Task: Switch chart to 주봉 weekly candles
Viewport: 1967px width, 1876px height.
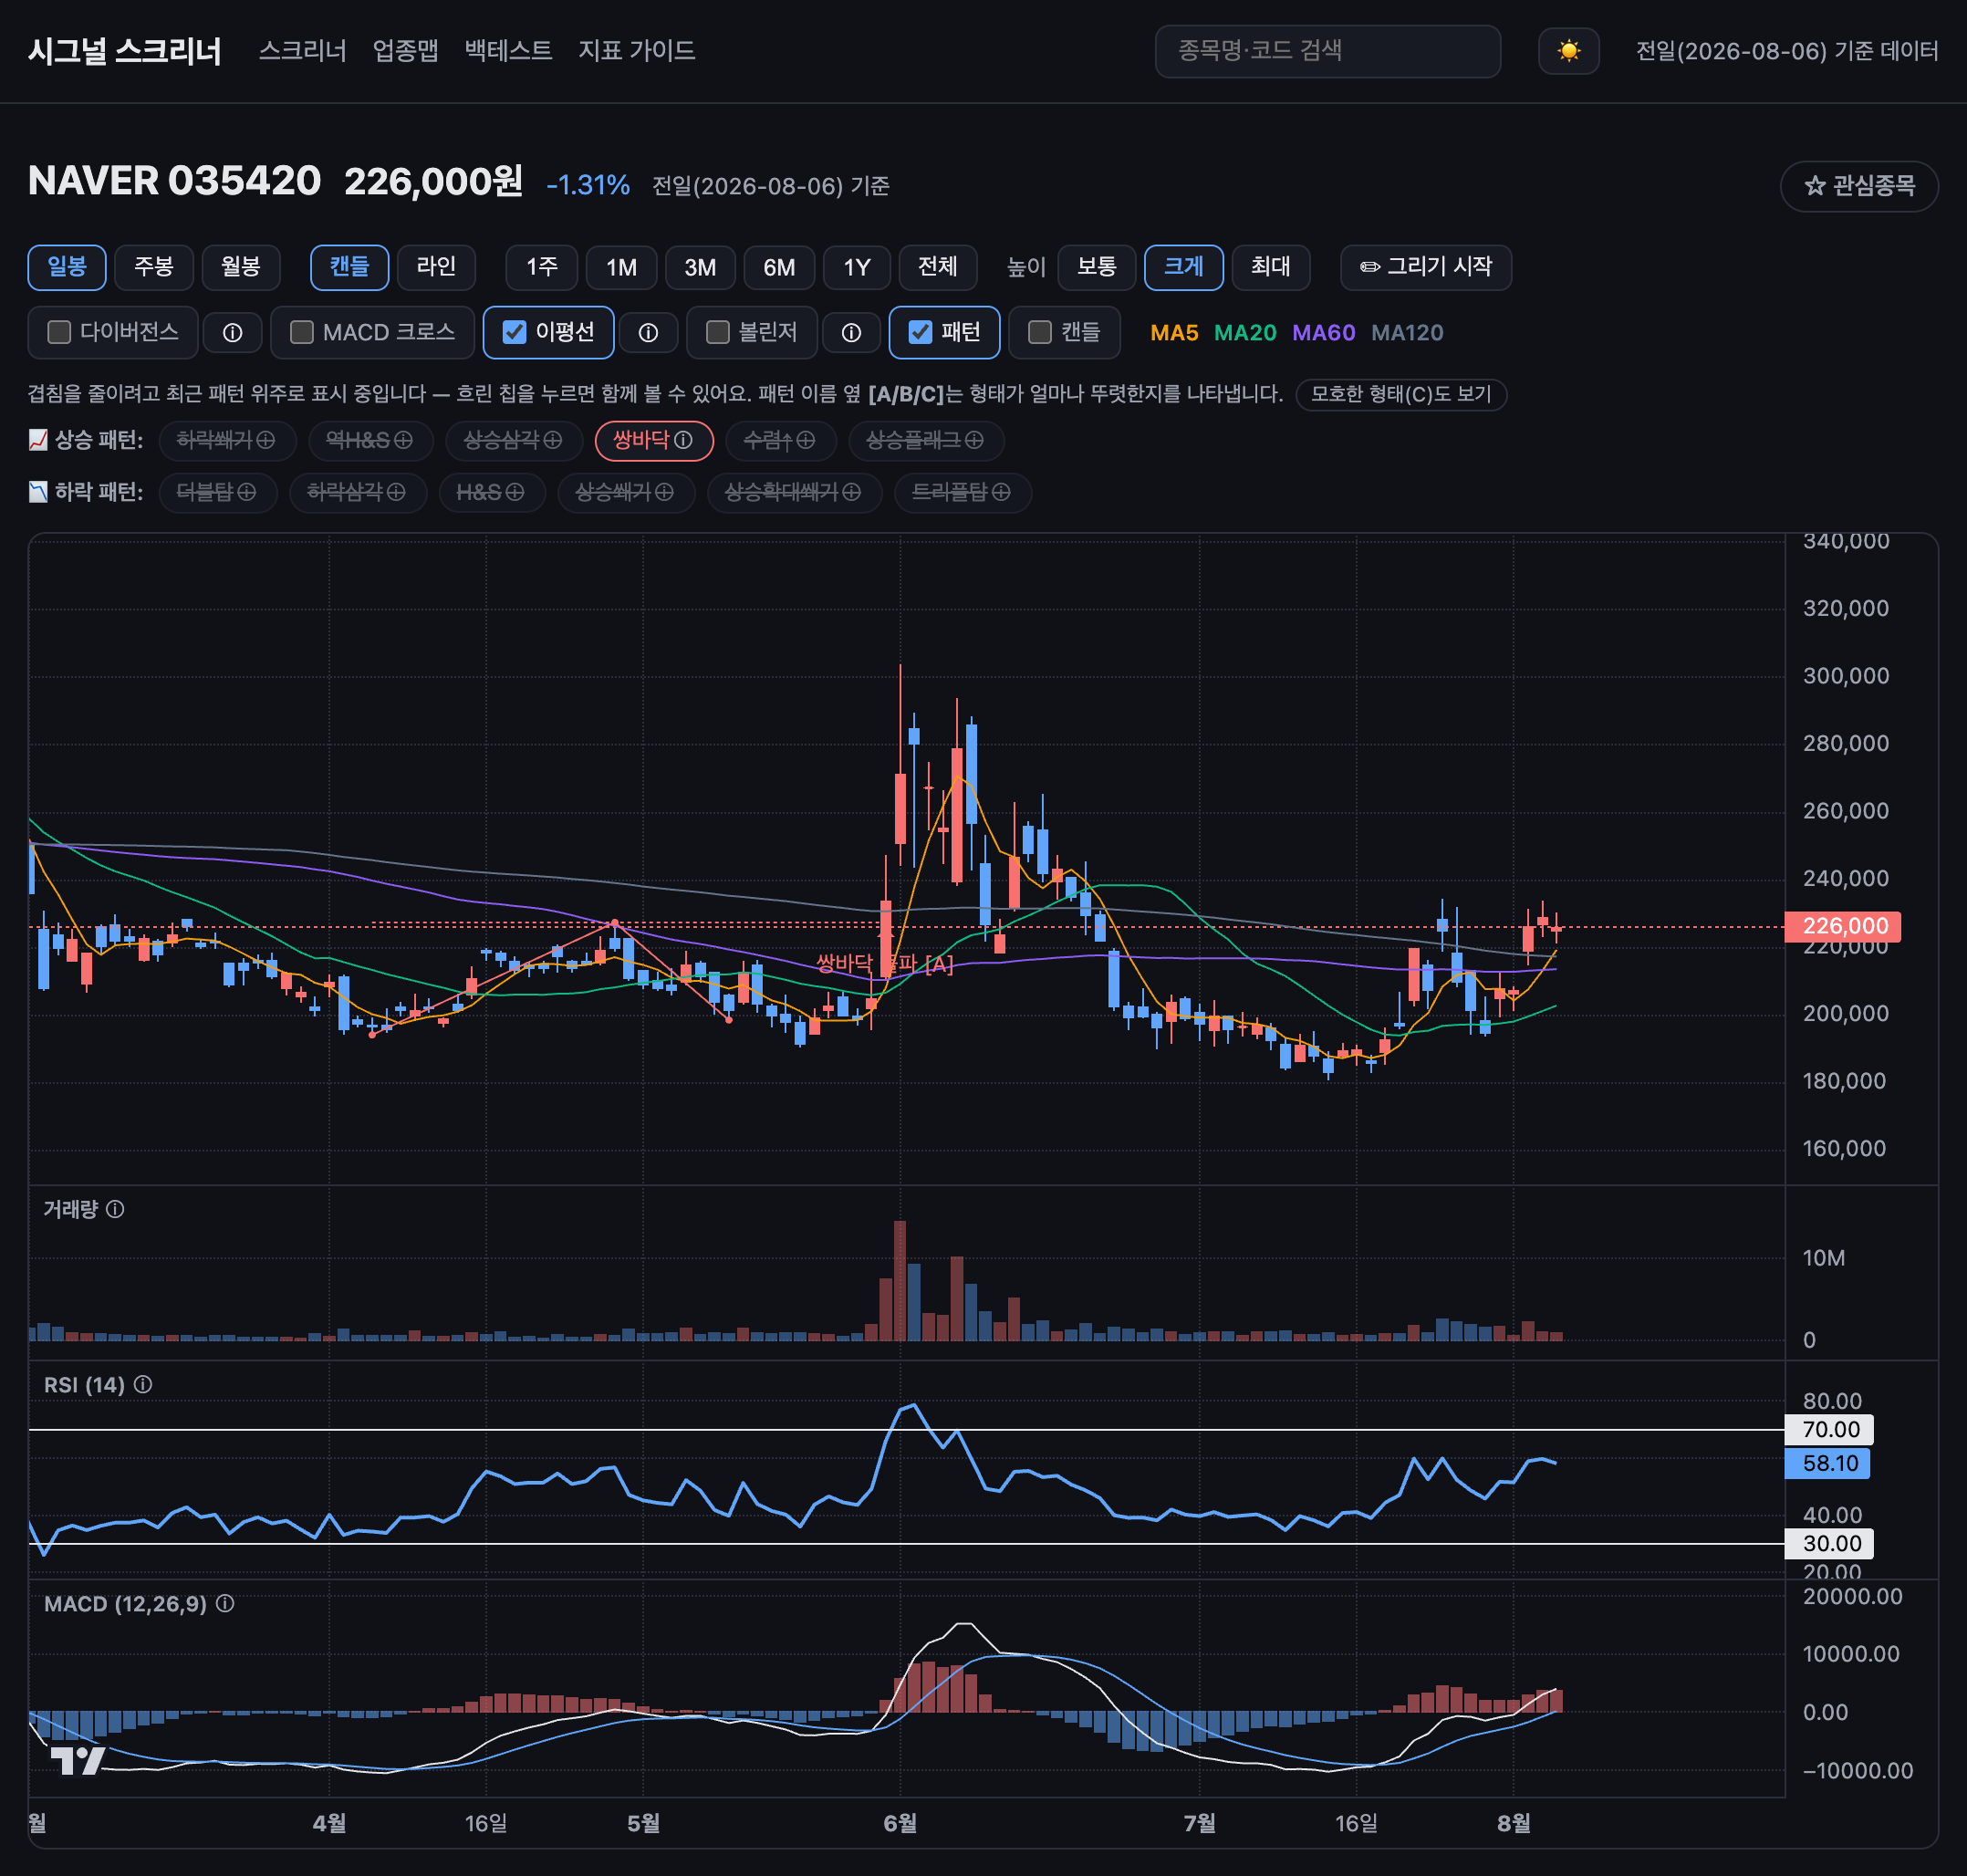Action: click(x=154, y=267)
